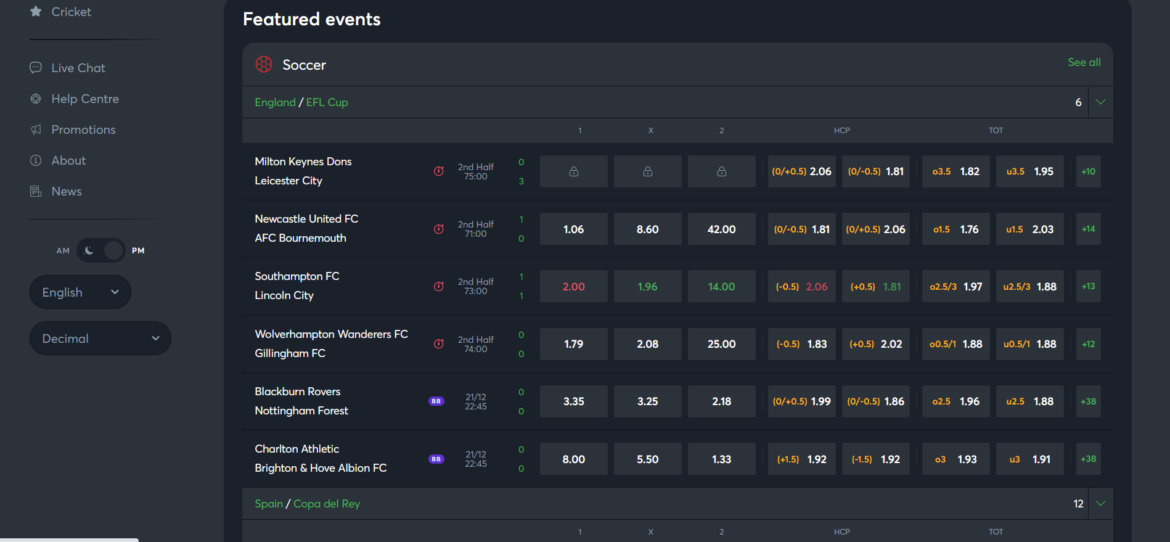Click bet builder badge for Blackburn Rovers
This screenshot has height=542, width=1170.
[437, 401]
